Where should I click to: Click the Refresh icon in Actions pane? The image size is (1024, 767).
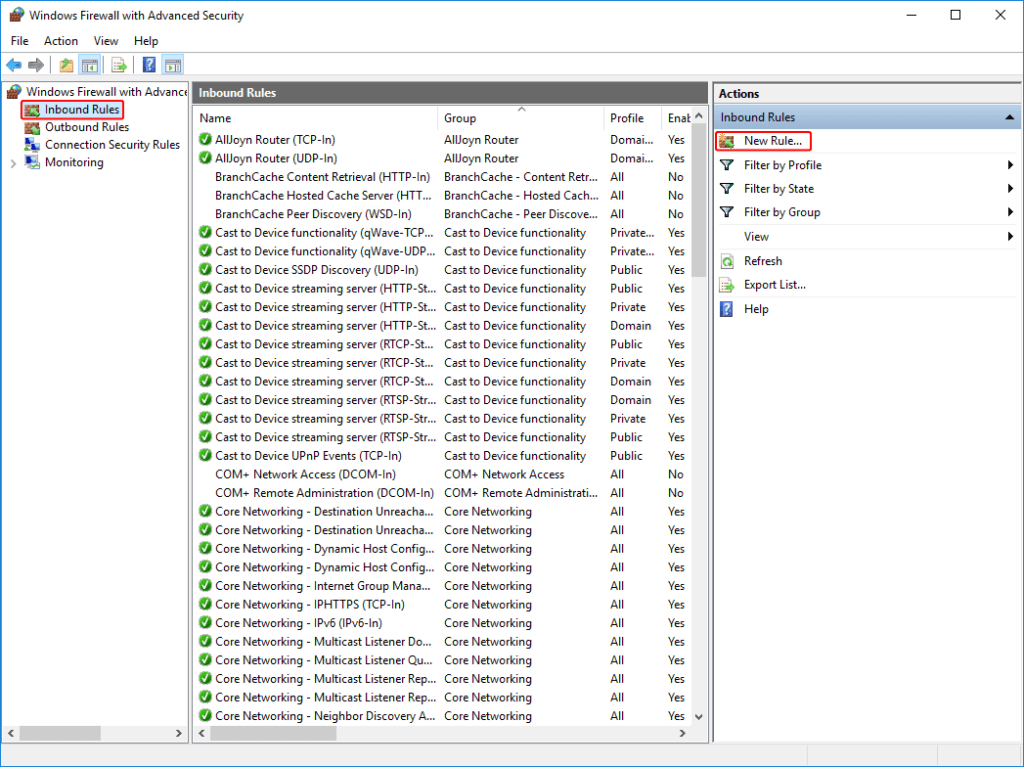coord(727,260)
